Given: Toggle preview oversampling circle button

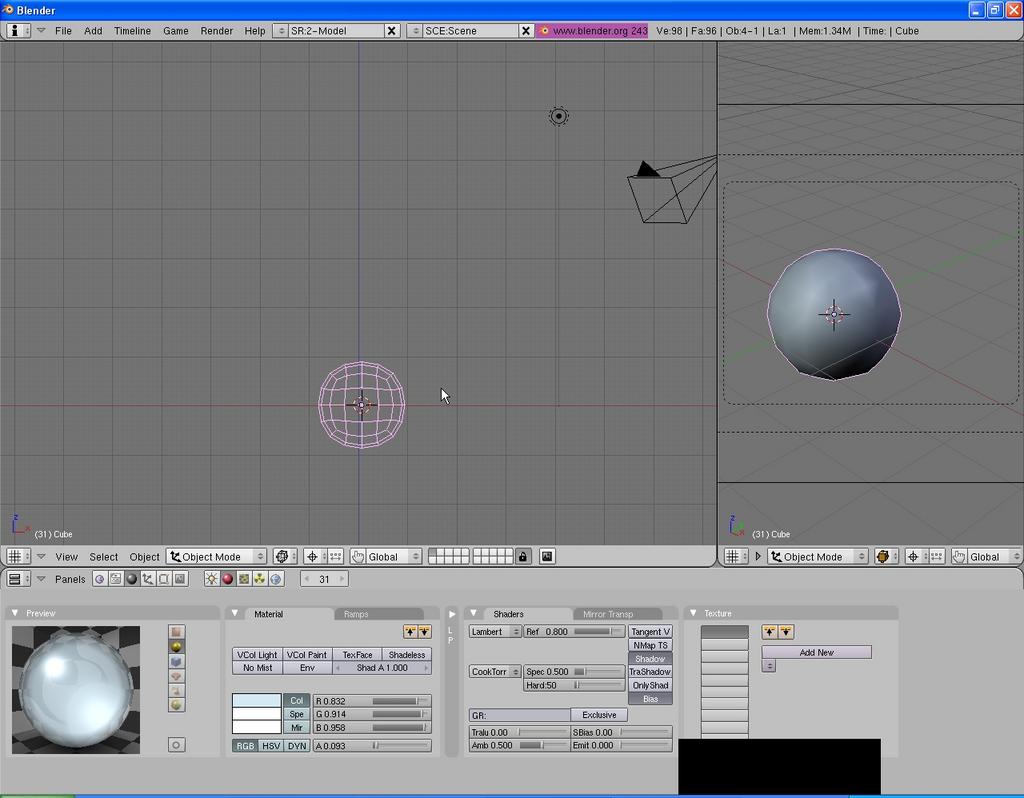Looking at the screenshot, I should [x=176, y=745].
